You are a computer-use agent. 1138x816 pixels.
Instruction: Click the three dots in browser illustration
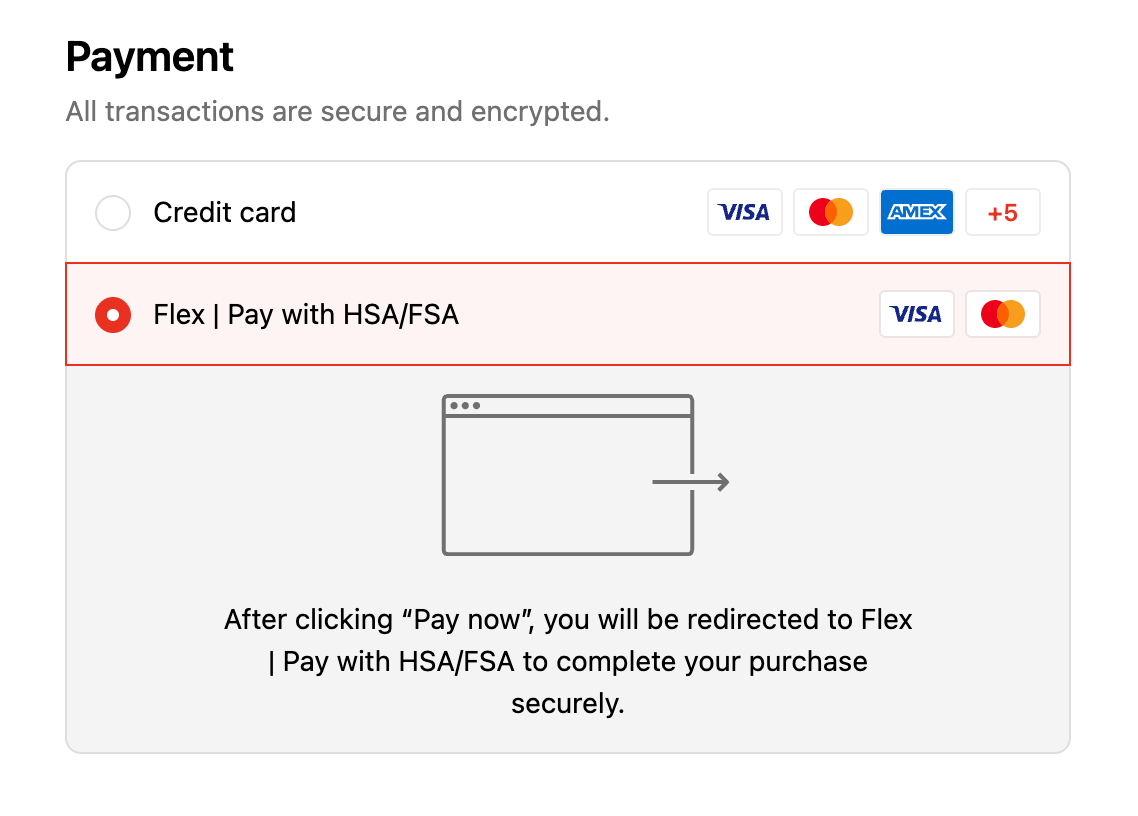465,406
